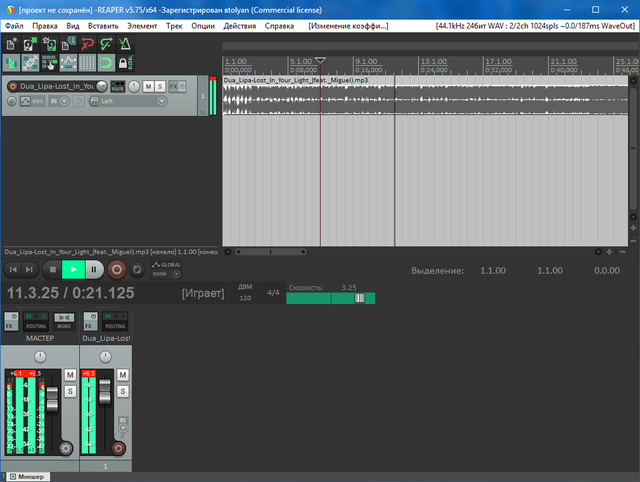
Task: Click the Undo icon in toolbar
Action: (x=86, y=43)
